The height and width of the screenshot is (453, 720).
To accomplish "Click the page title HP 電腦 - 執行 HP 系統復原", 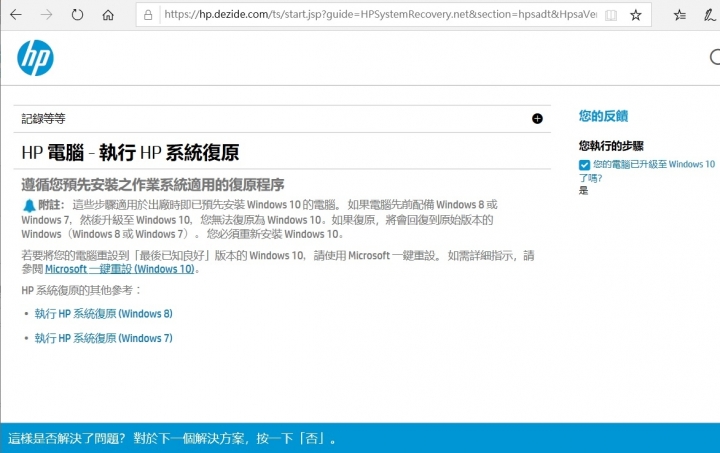I will [x=130, y=152].
